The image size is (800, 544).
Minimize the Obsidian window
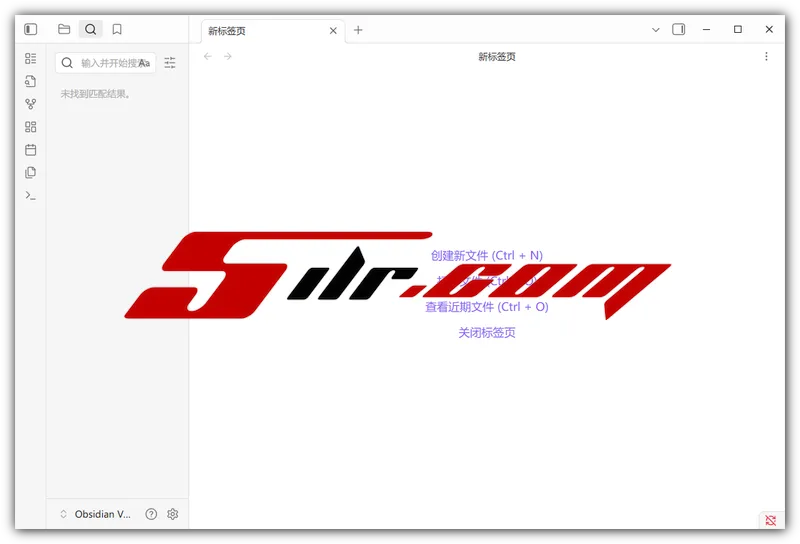(706, 30)
